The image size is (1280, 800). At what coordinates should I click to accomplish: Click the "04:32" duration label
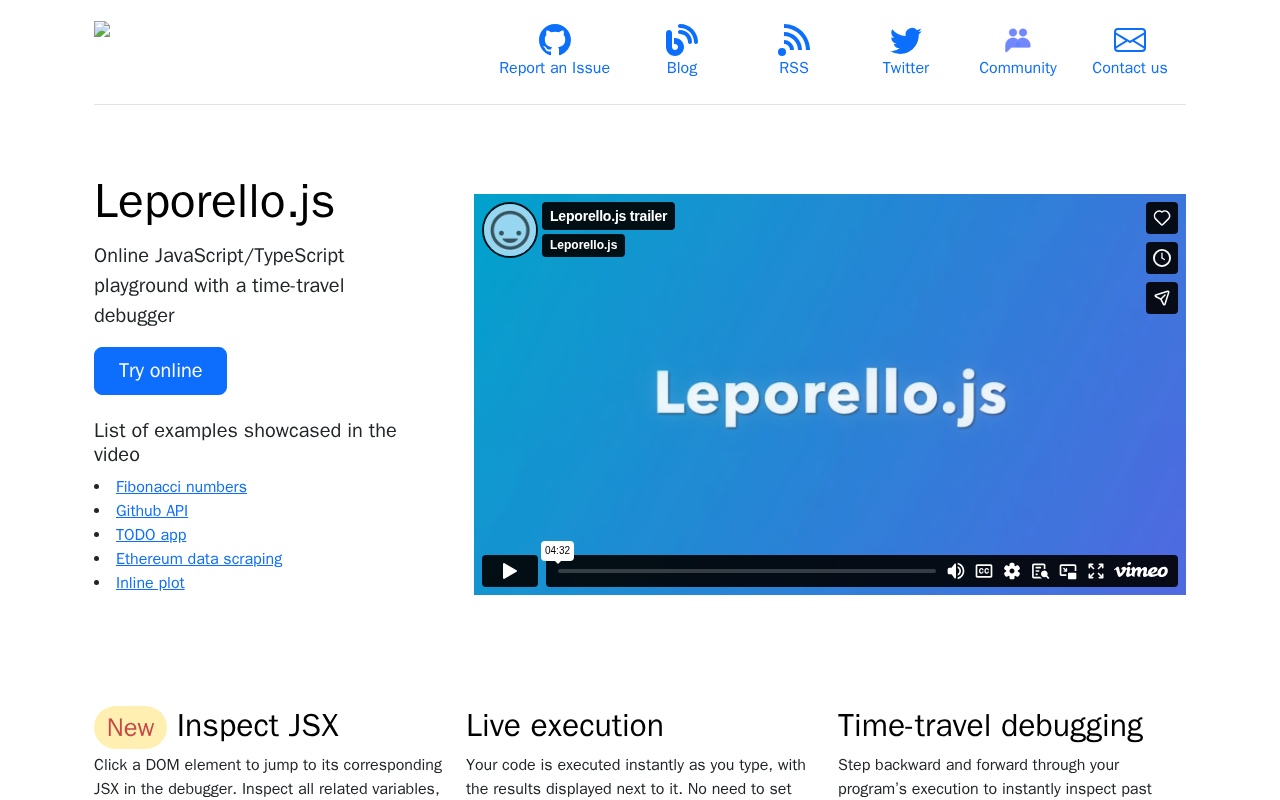point(558,550)
